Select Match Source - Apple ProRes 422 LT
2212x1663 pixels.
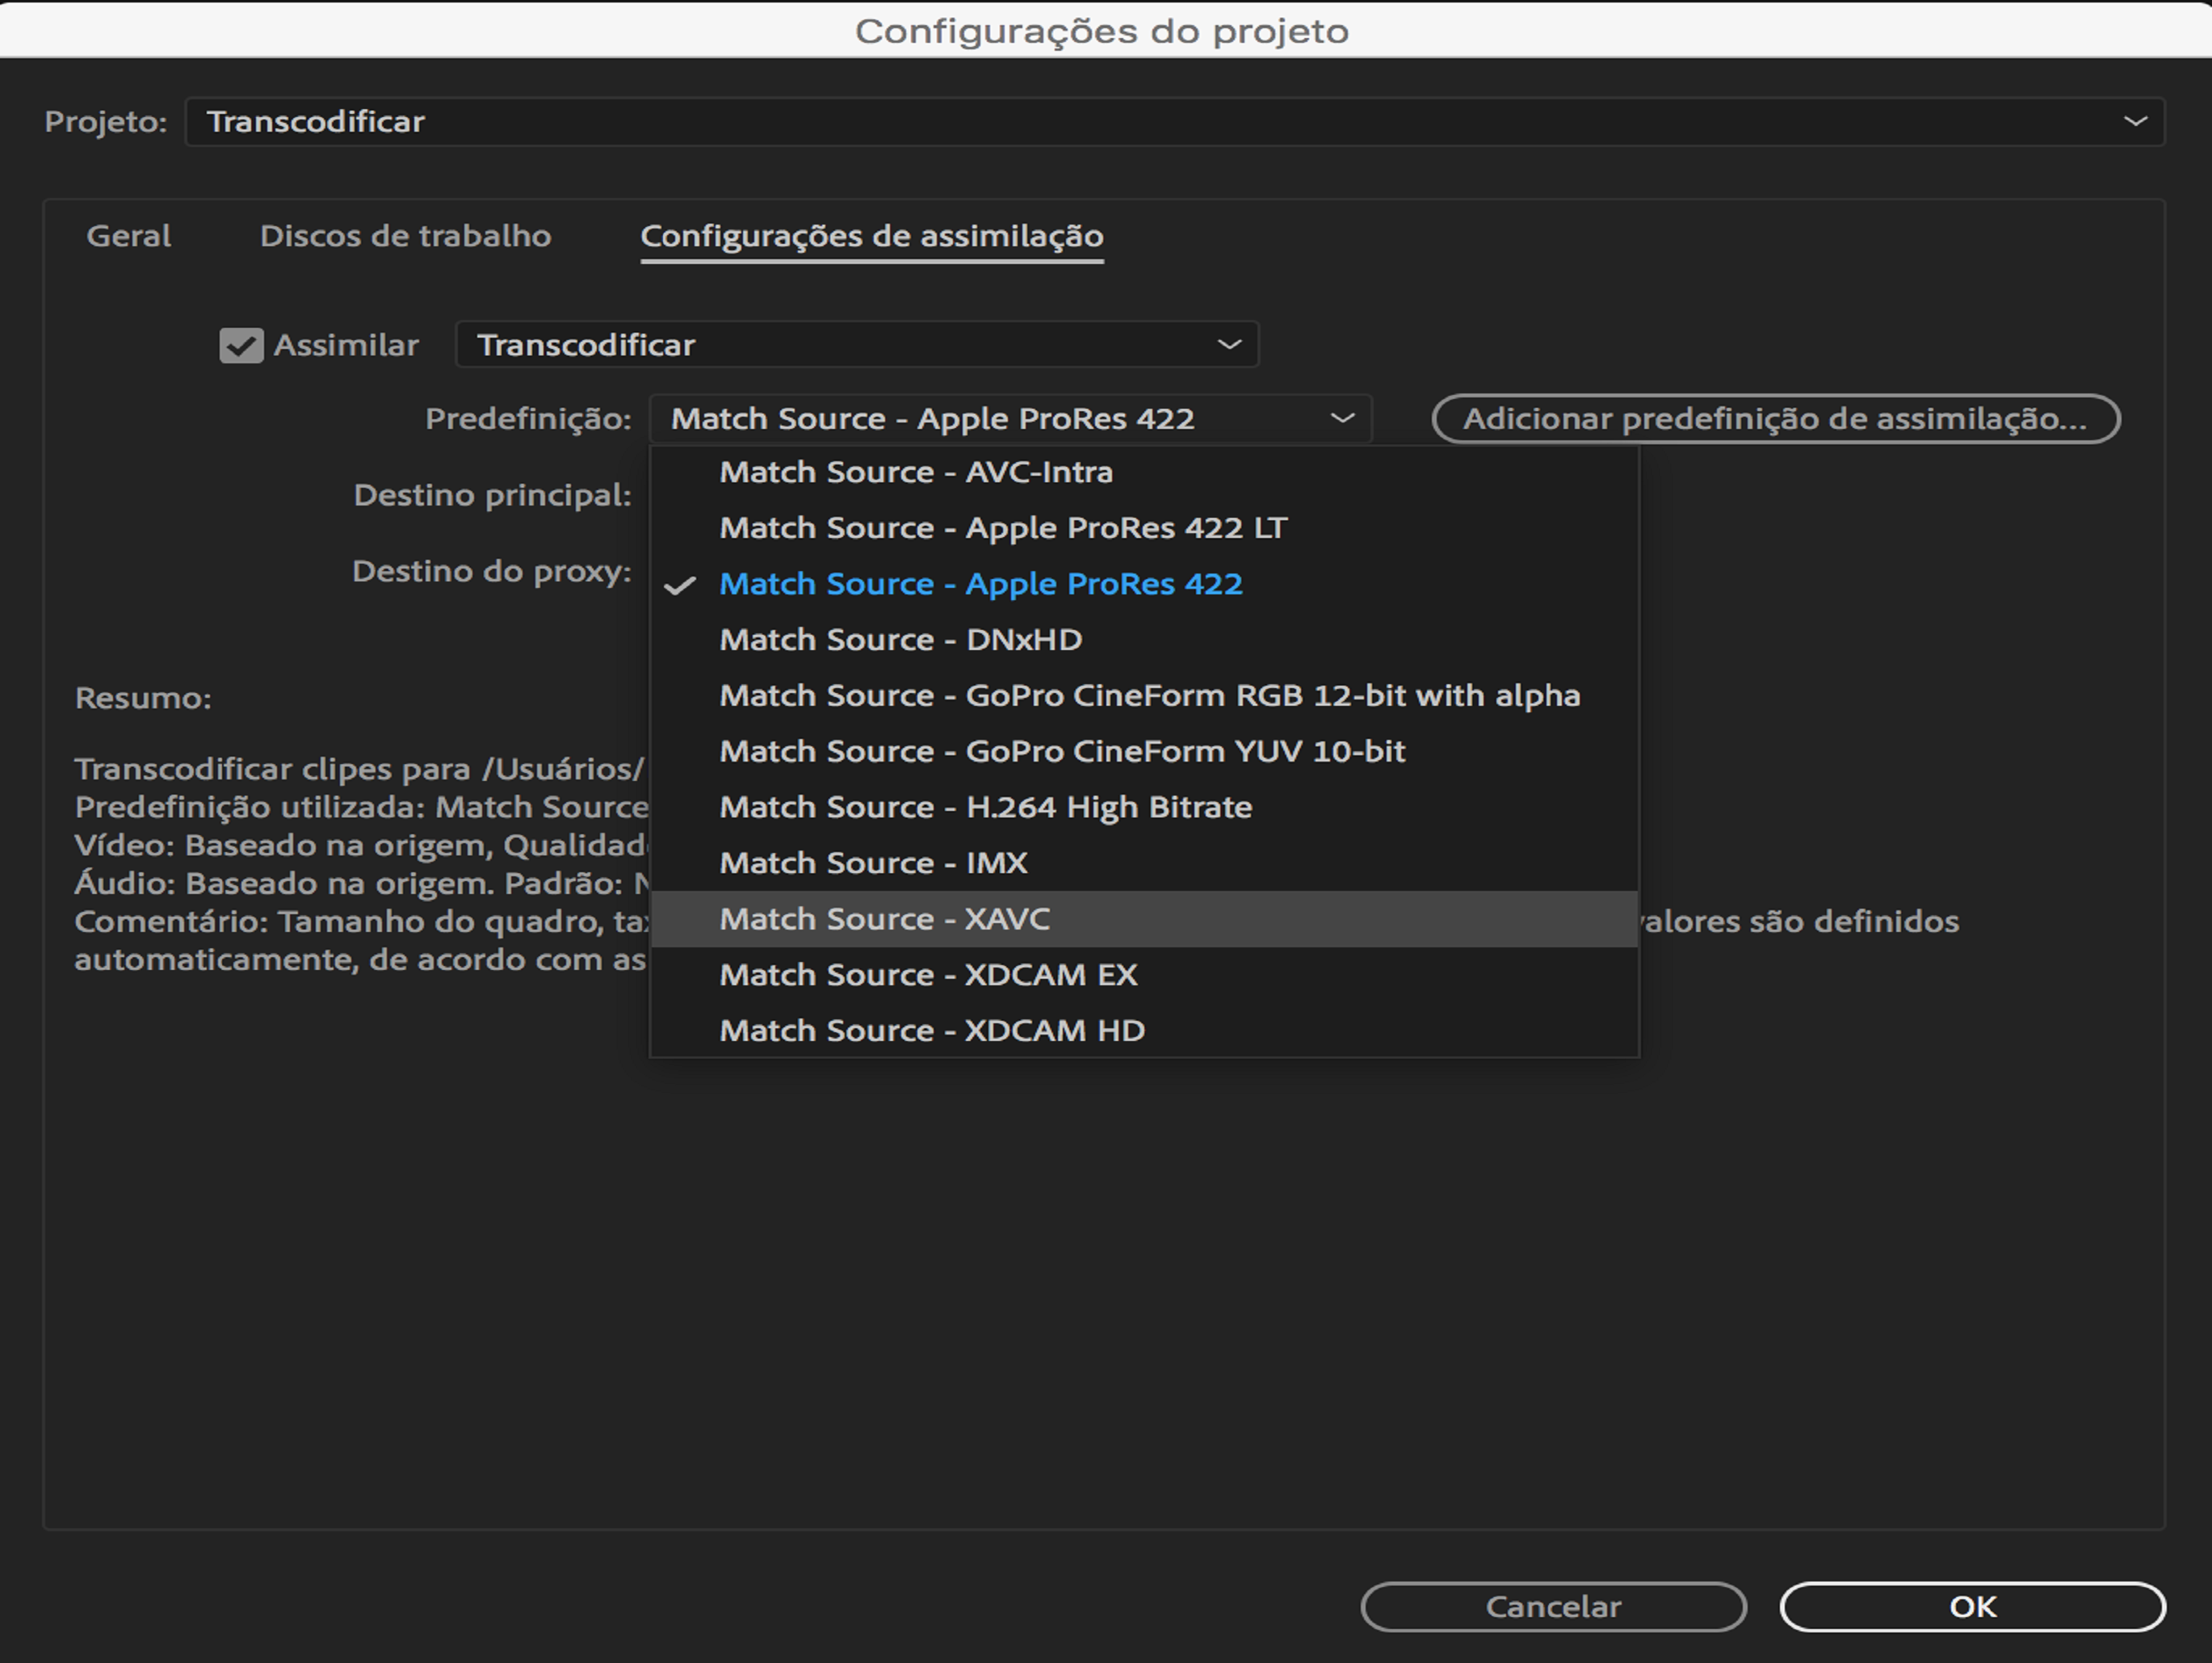tap(1003, 528)
